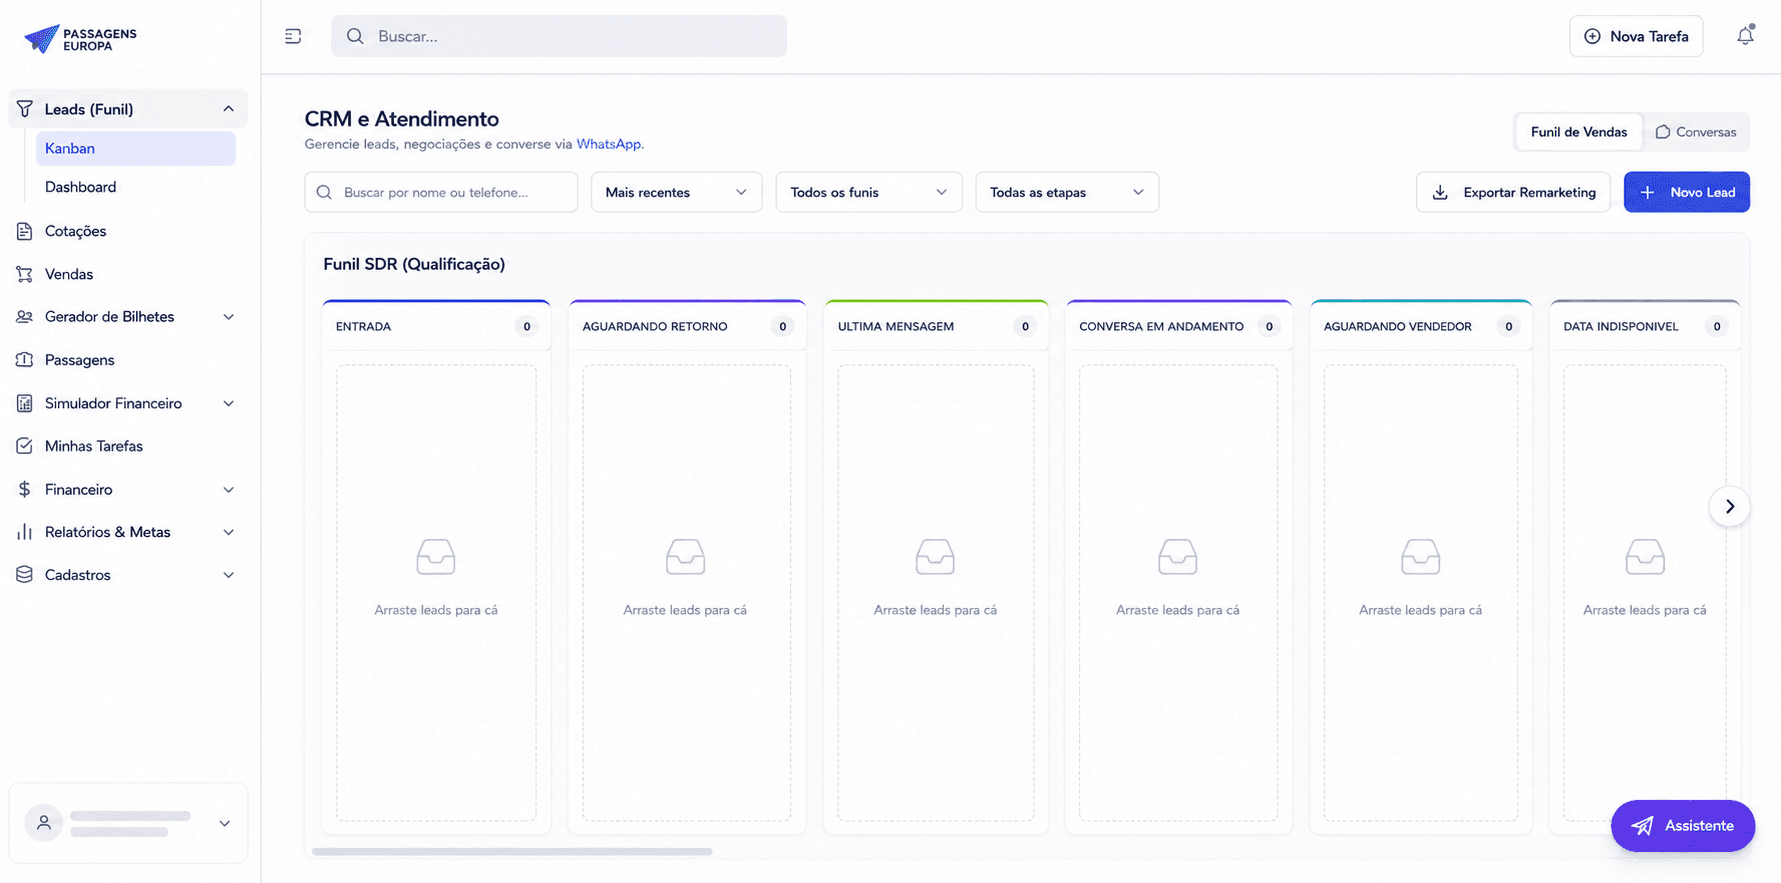Open the Todas as etapas dropdown
Viewport: 1781px width, 883px height.
(1067, 192)
